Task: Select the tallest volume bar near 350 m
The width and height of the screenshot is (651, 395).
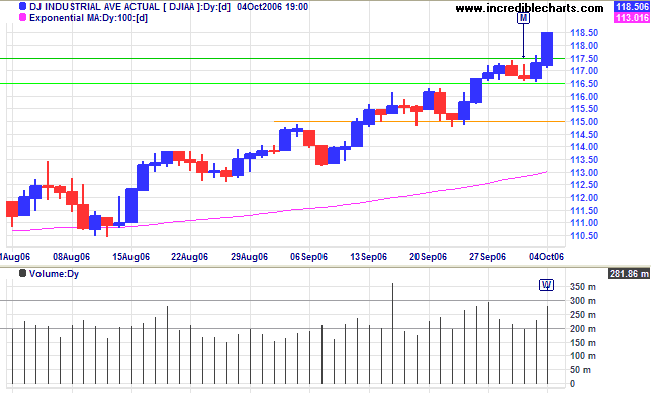Action: click(392, 334)
